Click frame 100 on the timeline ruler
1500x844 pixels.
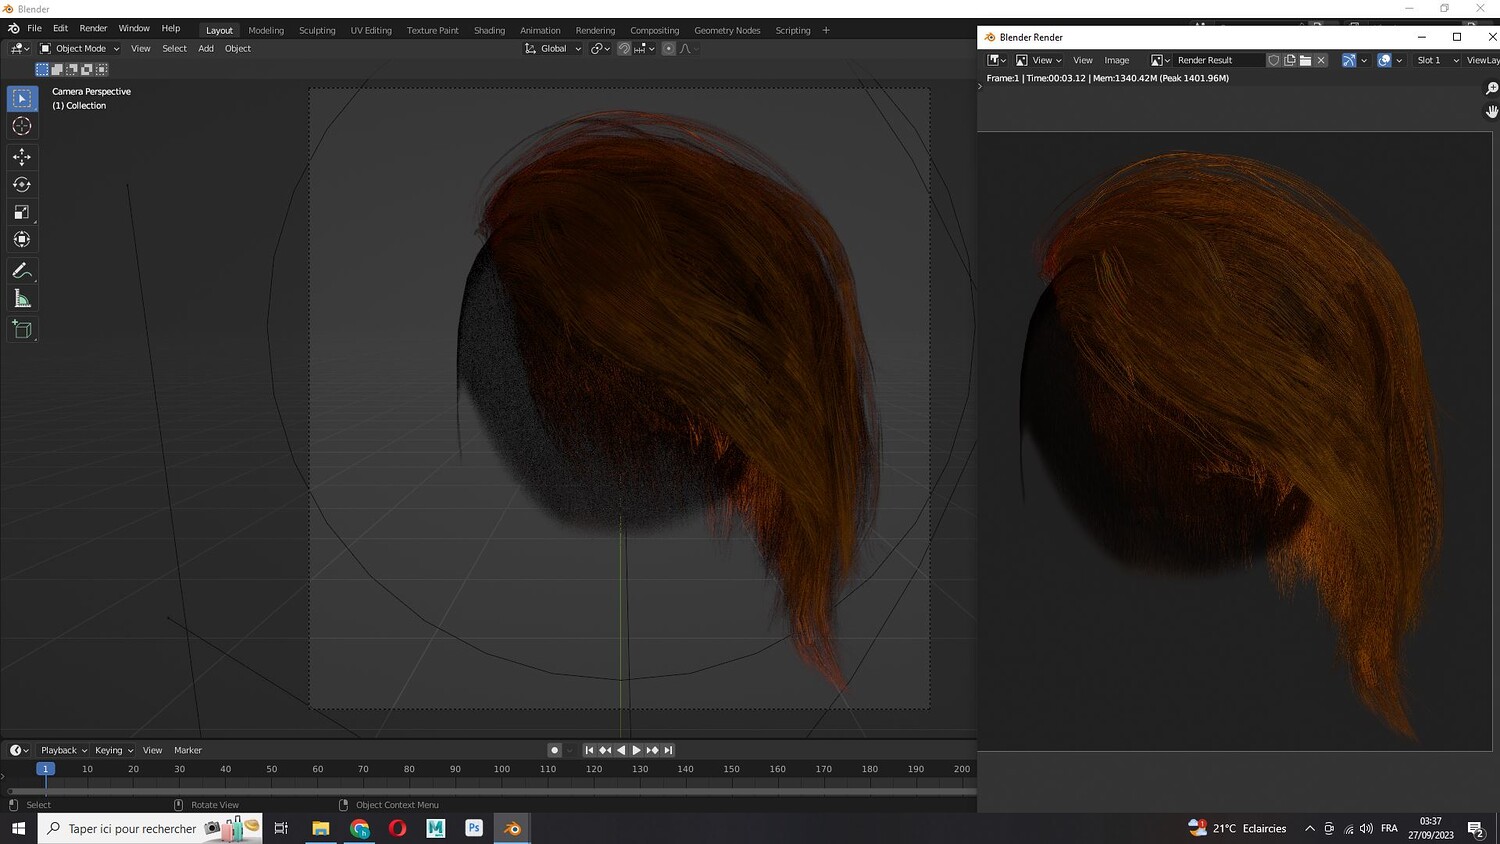(502, 769)
